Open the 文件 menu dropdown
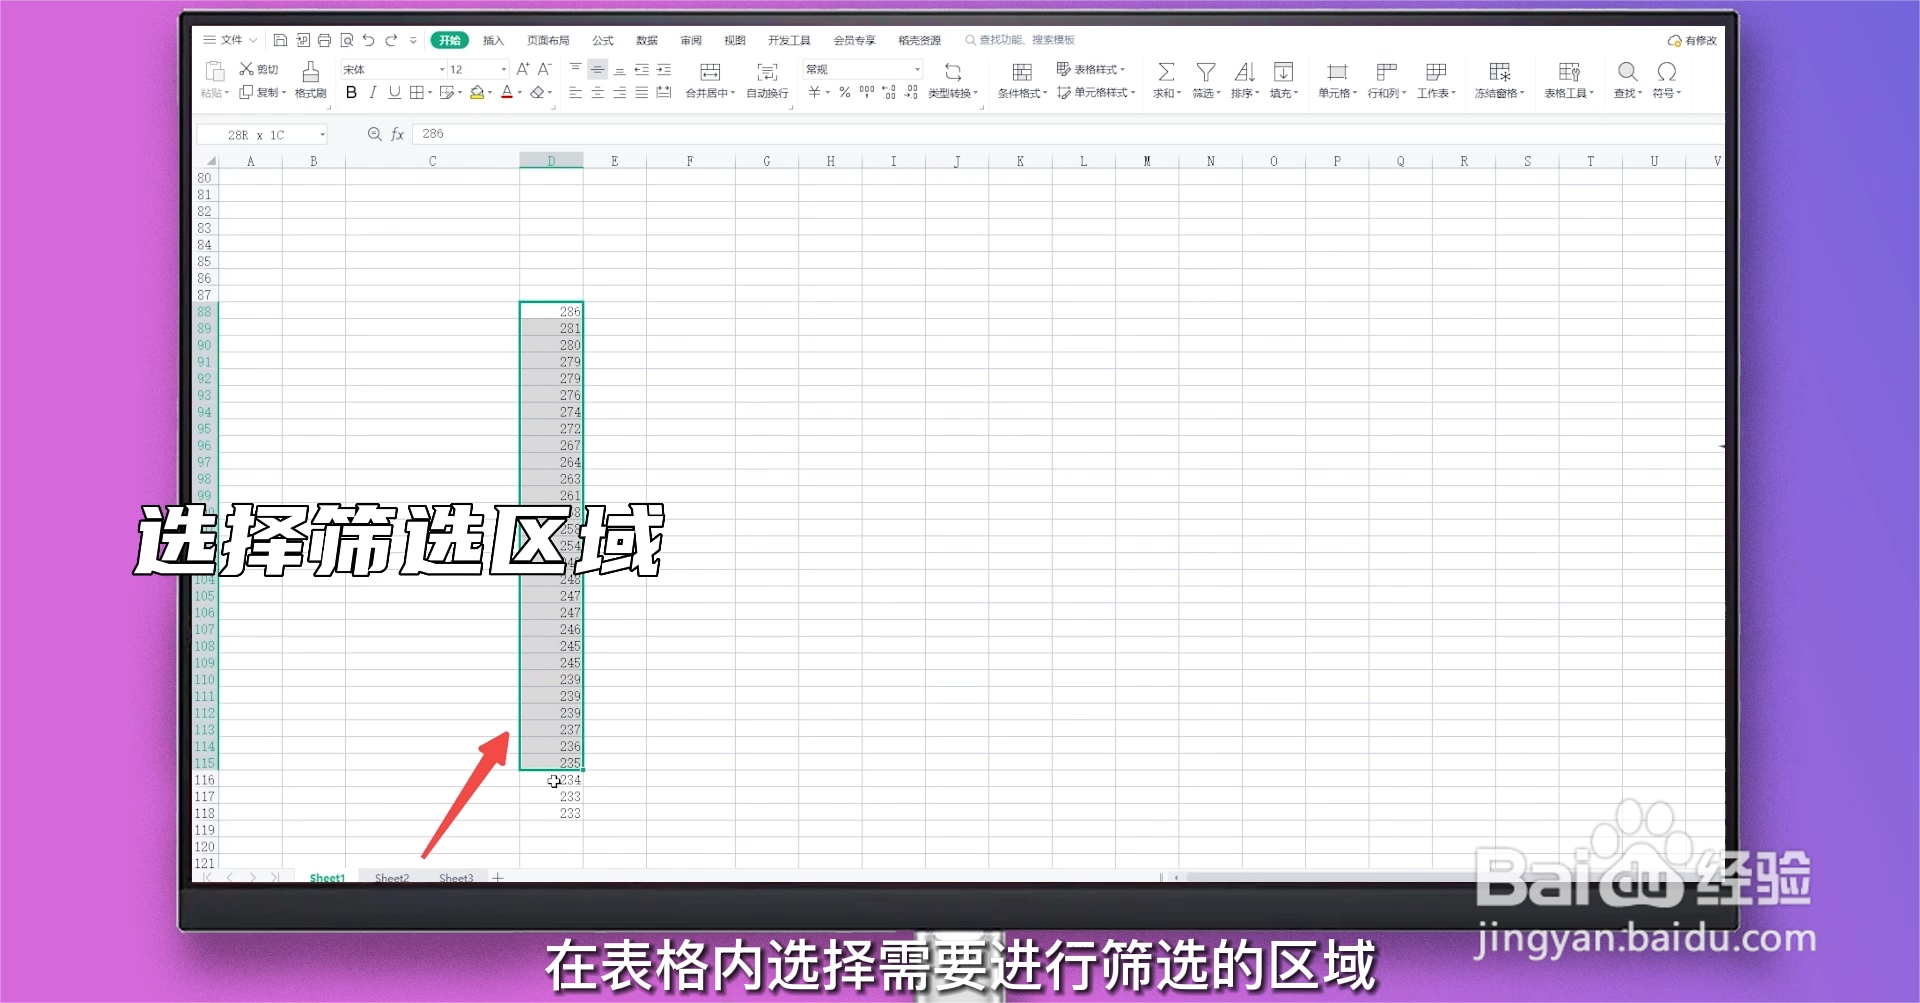 pyautogui.click(x=231, y=40)
